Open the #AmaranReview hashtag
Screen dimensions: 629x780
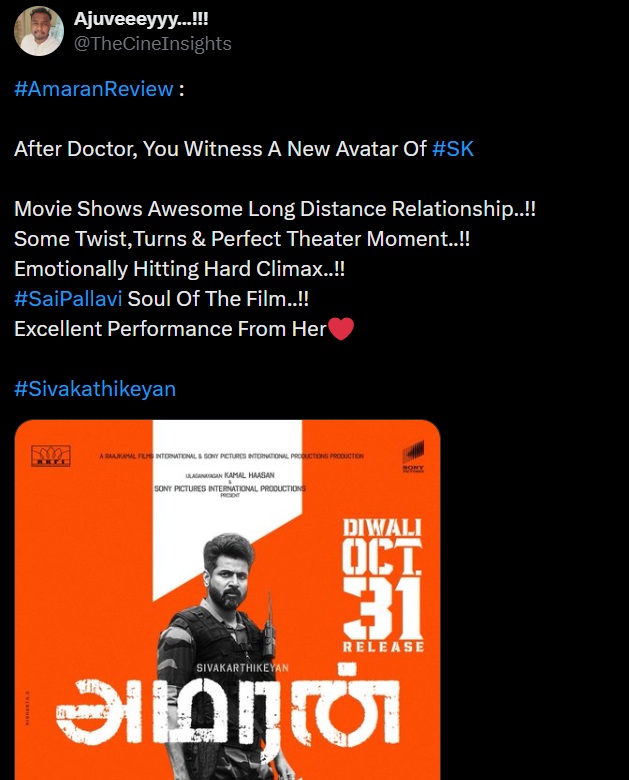click(94, 89)
